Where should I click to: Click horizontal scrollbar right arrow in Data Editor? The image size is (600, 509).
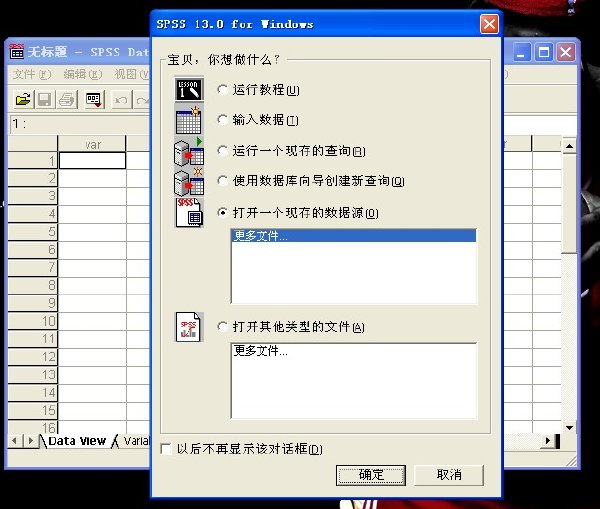click(548, 441)
